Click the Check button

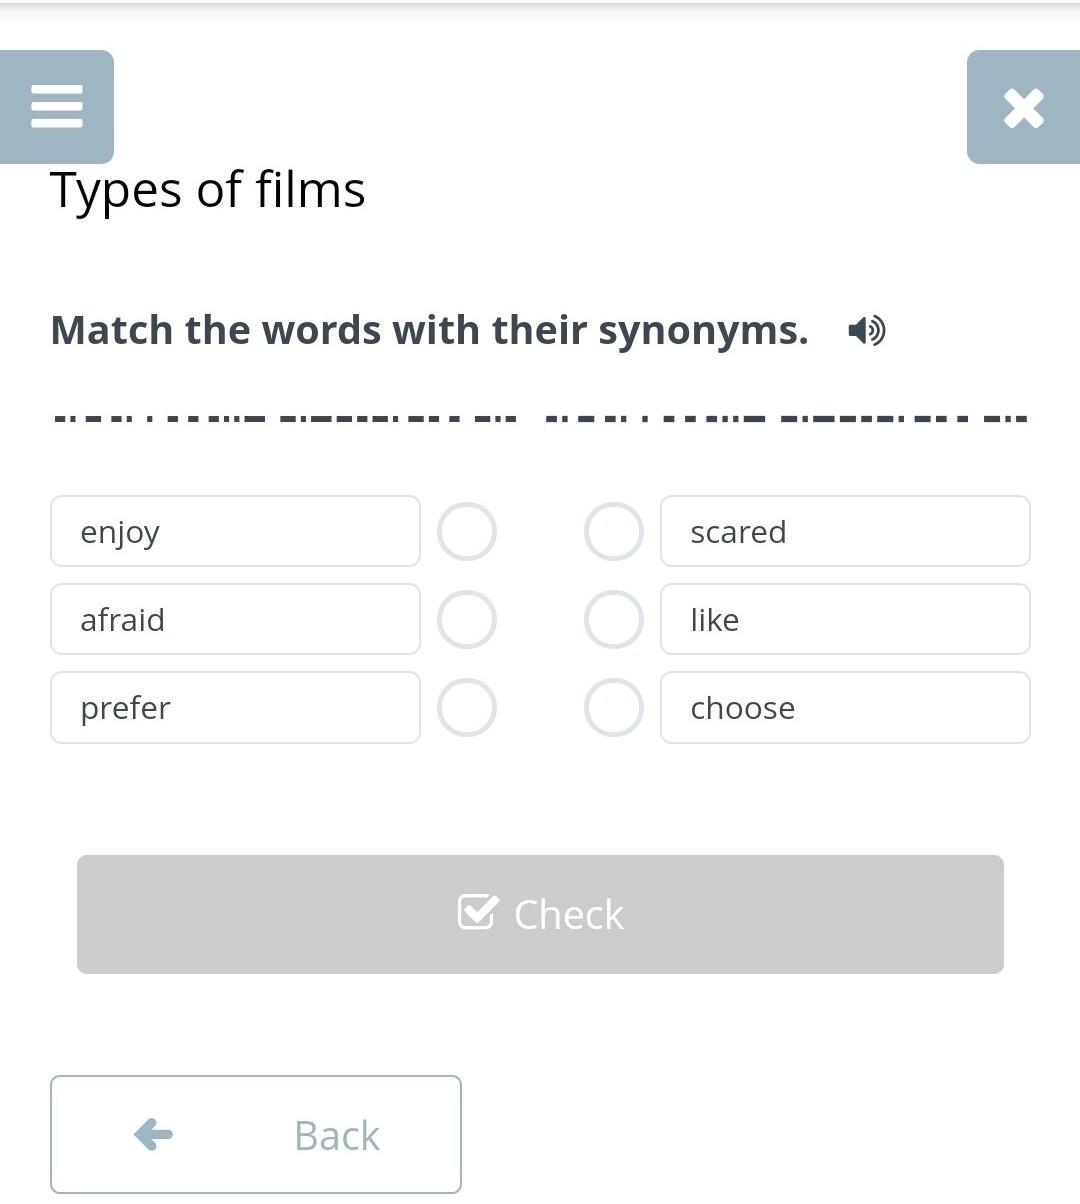(540, 914)
